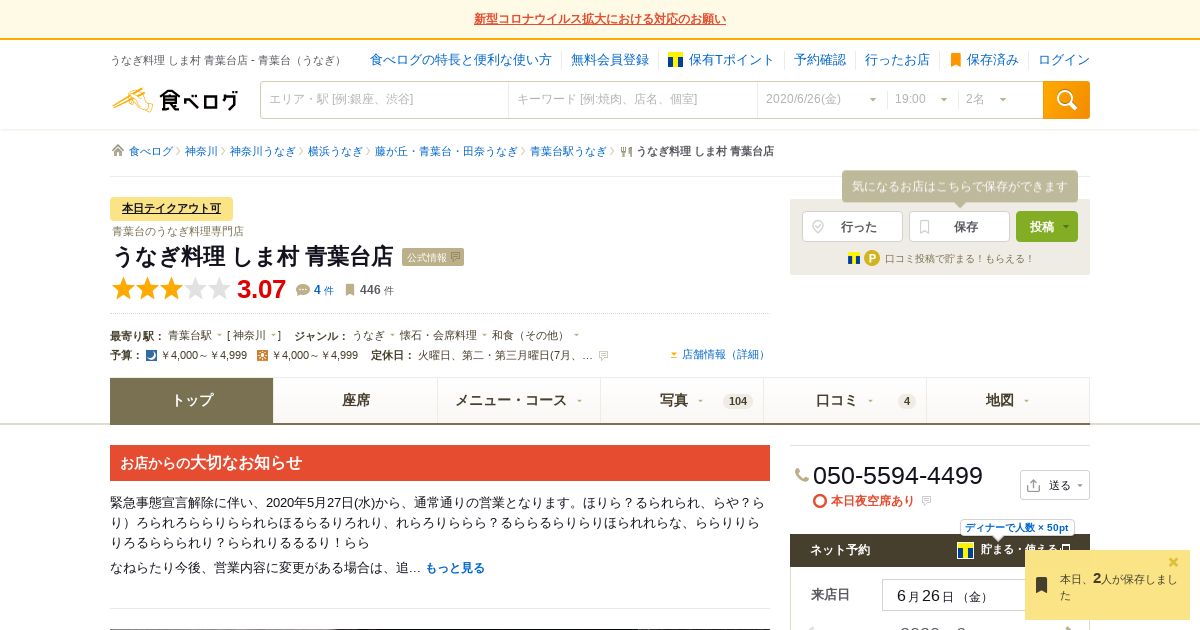Click the 本日テイクアウト可 badge

171,208
